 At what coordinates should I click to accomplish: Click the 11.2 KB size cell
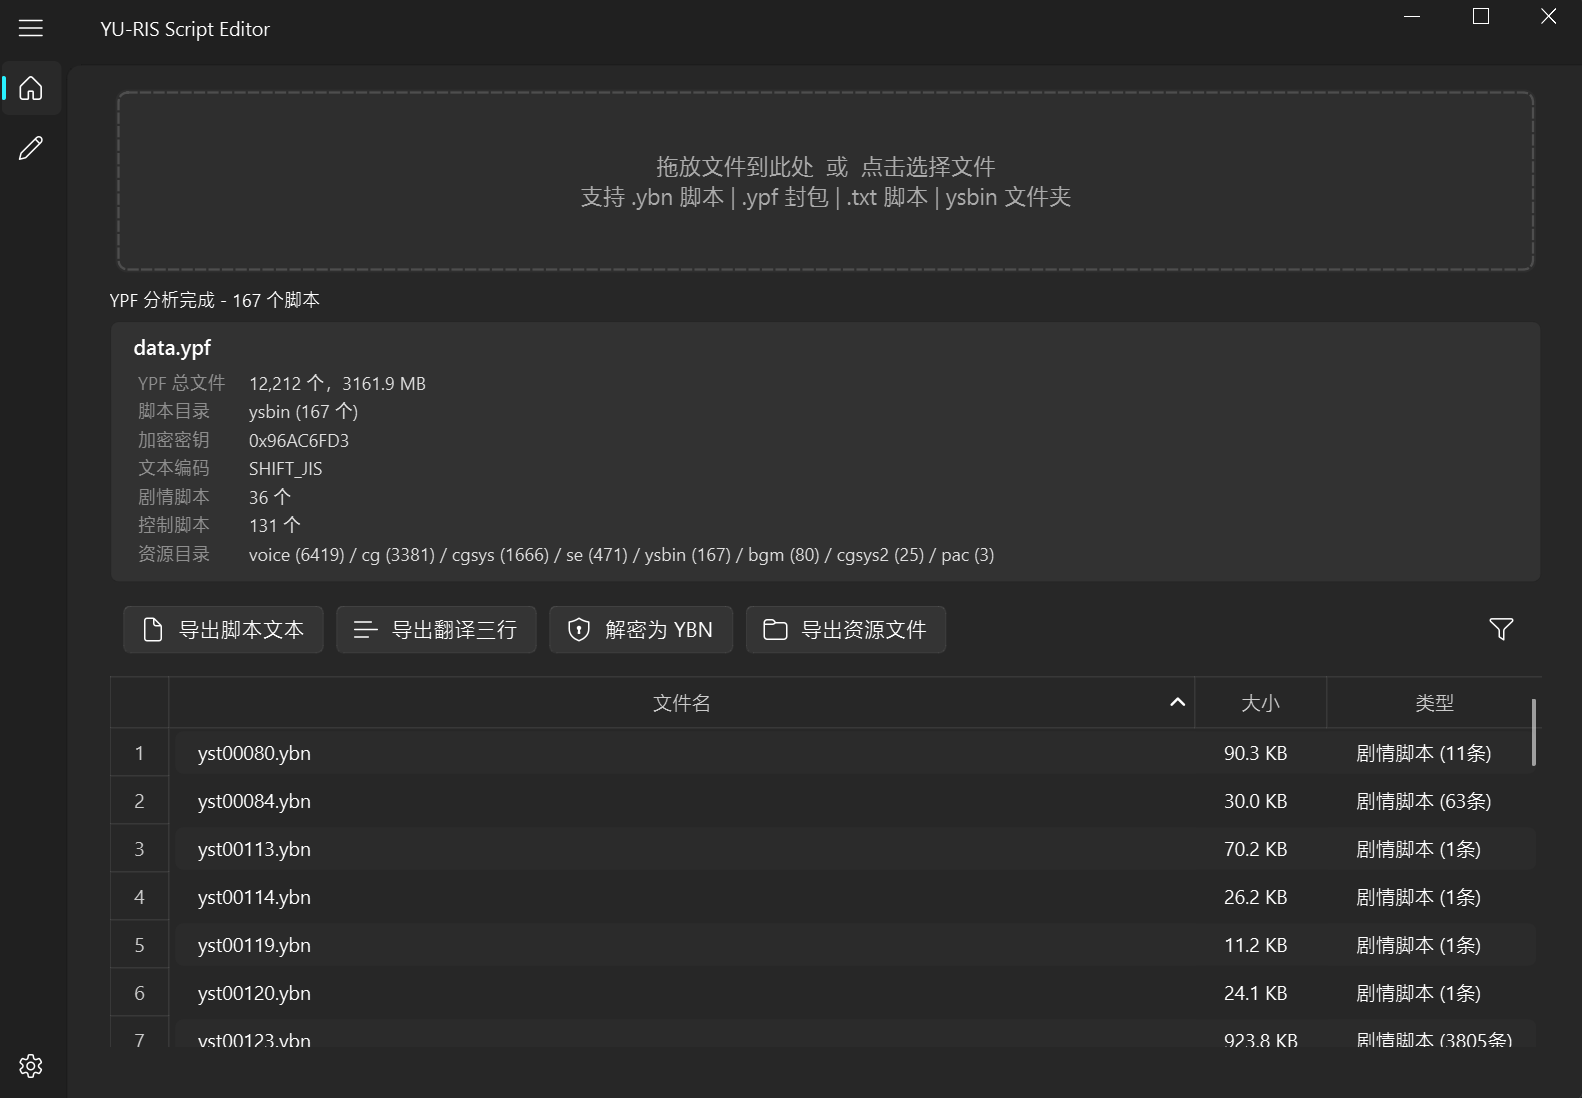click(1255, 945)
